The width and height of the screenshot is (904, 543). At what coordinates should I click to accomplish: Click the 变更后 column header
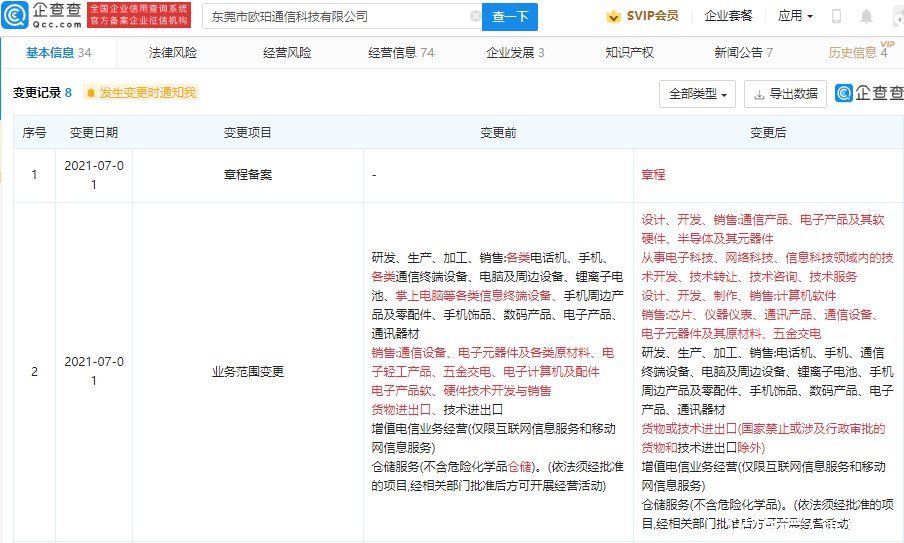[768, 133]
